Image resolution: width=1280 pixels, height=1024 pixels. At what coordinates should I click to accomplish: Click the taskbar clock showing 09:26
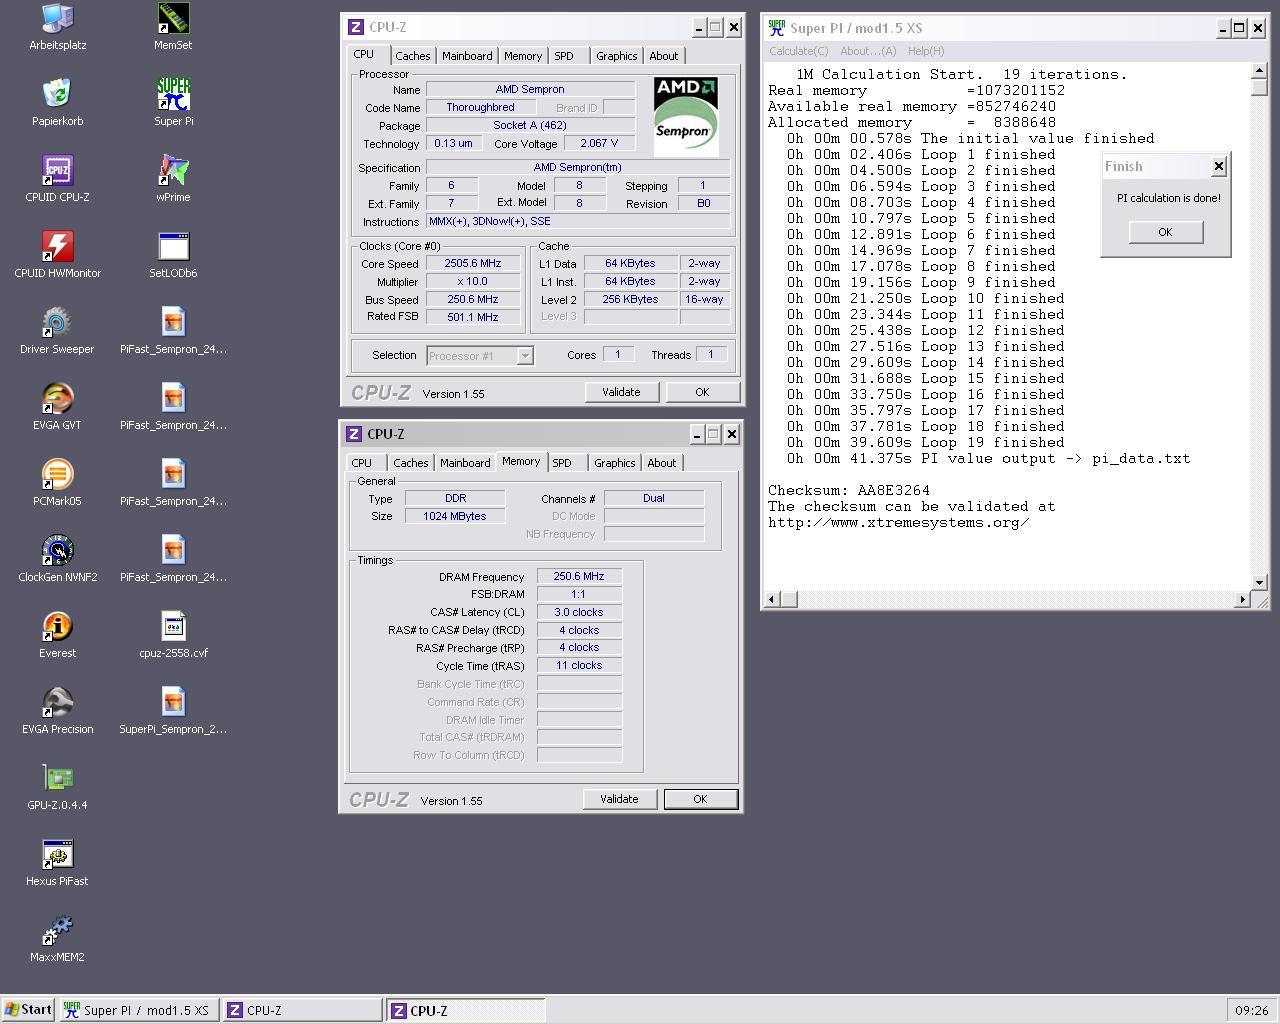(x=1251, y=1010)
